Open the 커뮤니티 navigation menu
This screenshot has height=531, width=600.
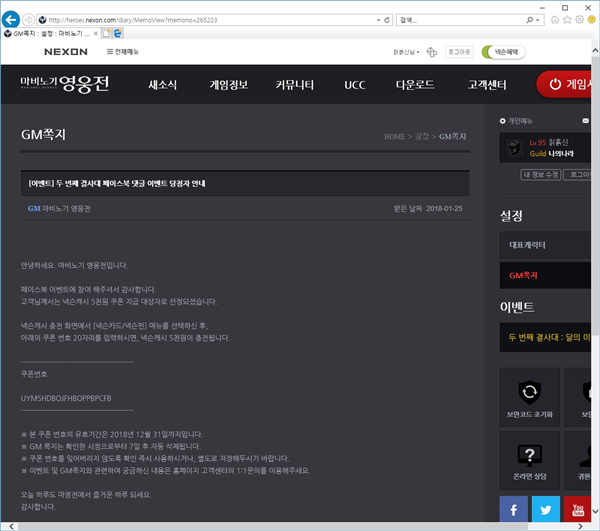pyautogui.click(x=295, y=85)
